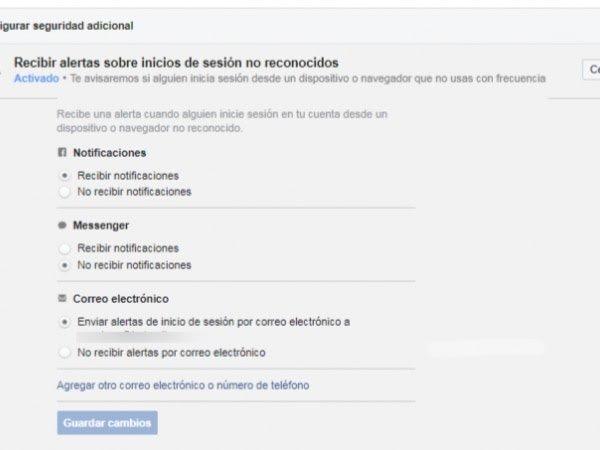Choose No recibir notificaciones under Messenger
Viewport: 600px width, 450px height.
(x=64, y=265)
